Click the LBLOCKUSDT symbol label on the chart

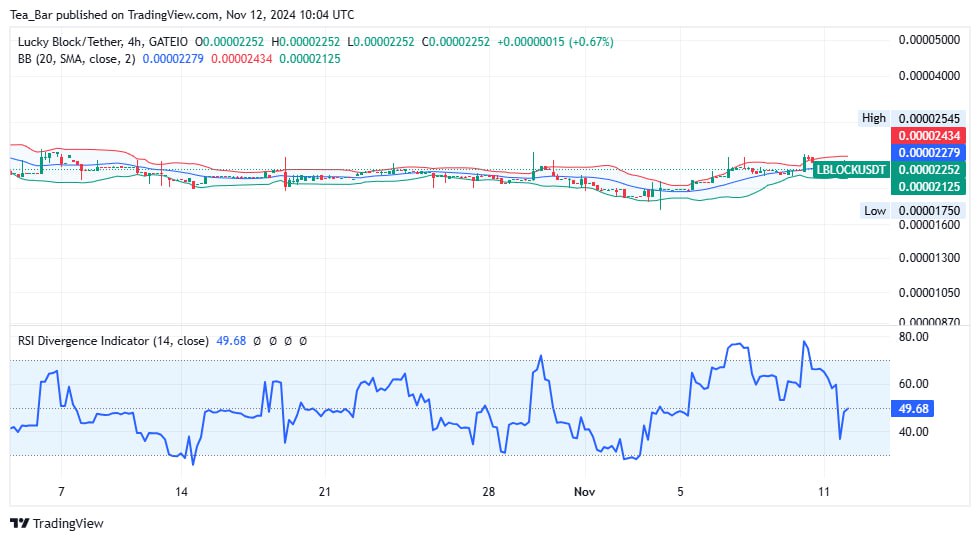tap(851, 169)
